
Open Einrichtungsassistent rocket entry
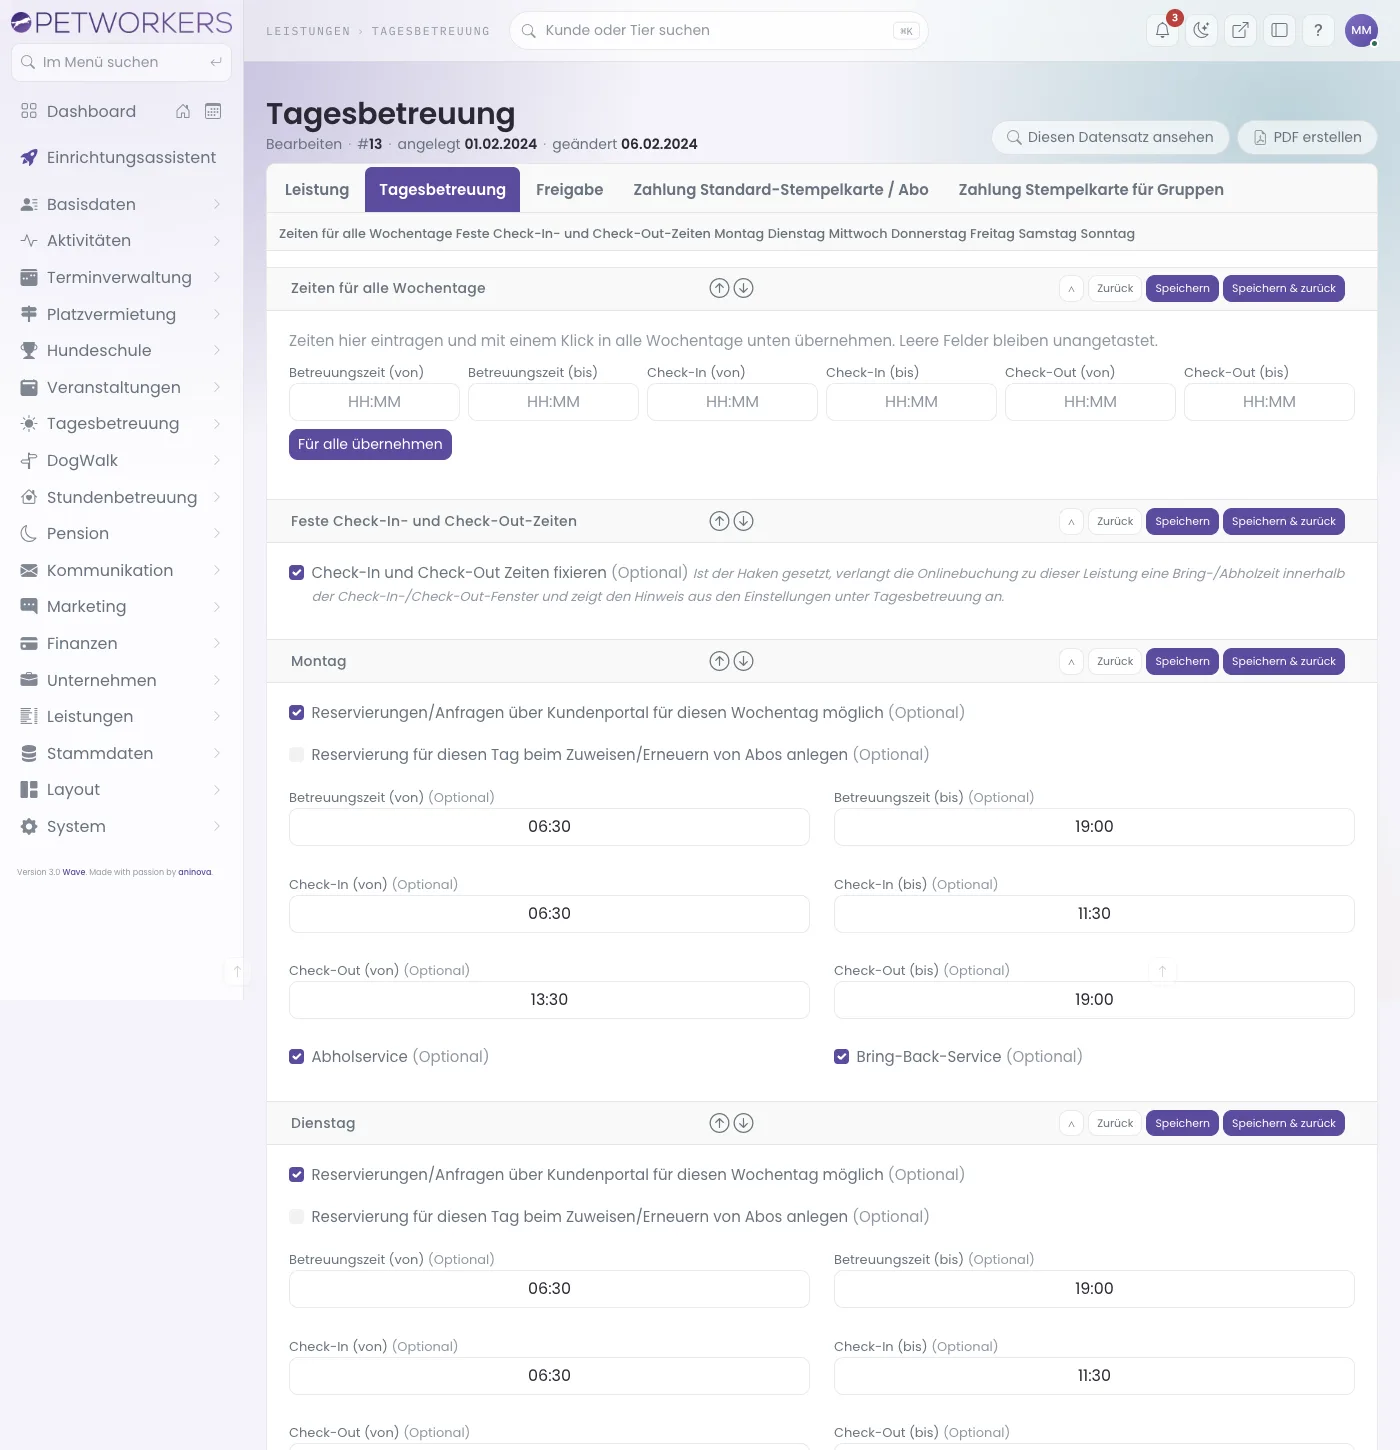pos(120,157)
